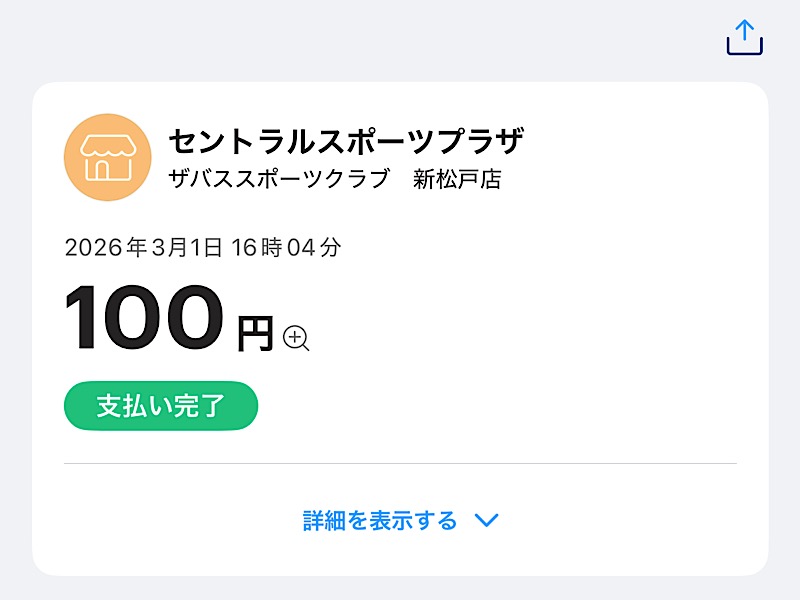The width and height of the screenshot is (800, 600).
Task: Click the 16時04分 time text
Action: coord(286,248)
